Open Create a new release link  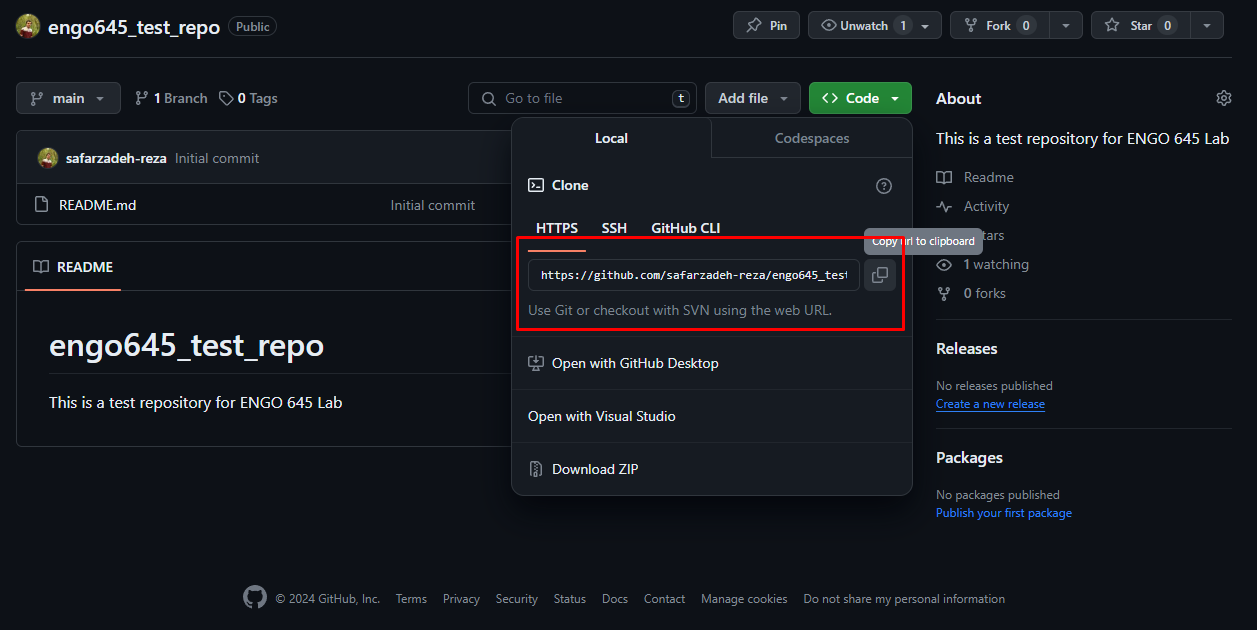(990, 404)
